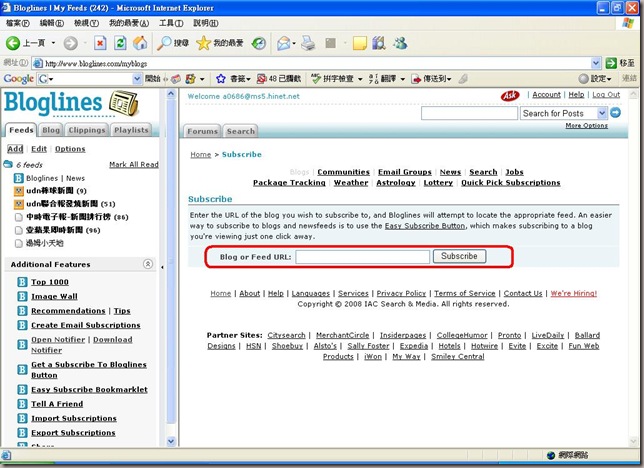
Task: Switch to the Playlists tab
Action: pos(131,130)
